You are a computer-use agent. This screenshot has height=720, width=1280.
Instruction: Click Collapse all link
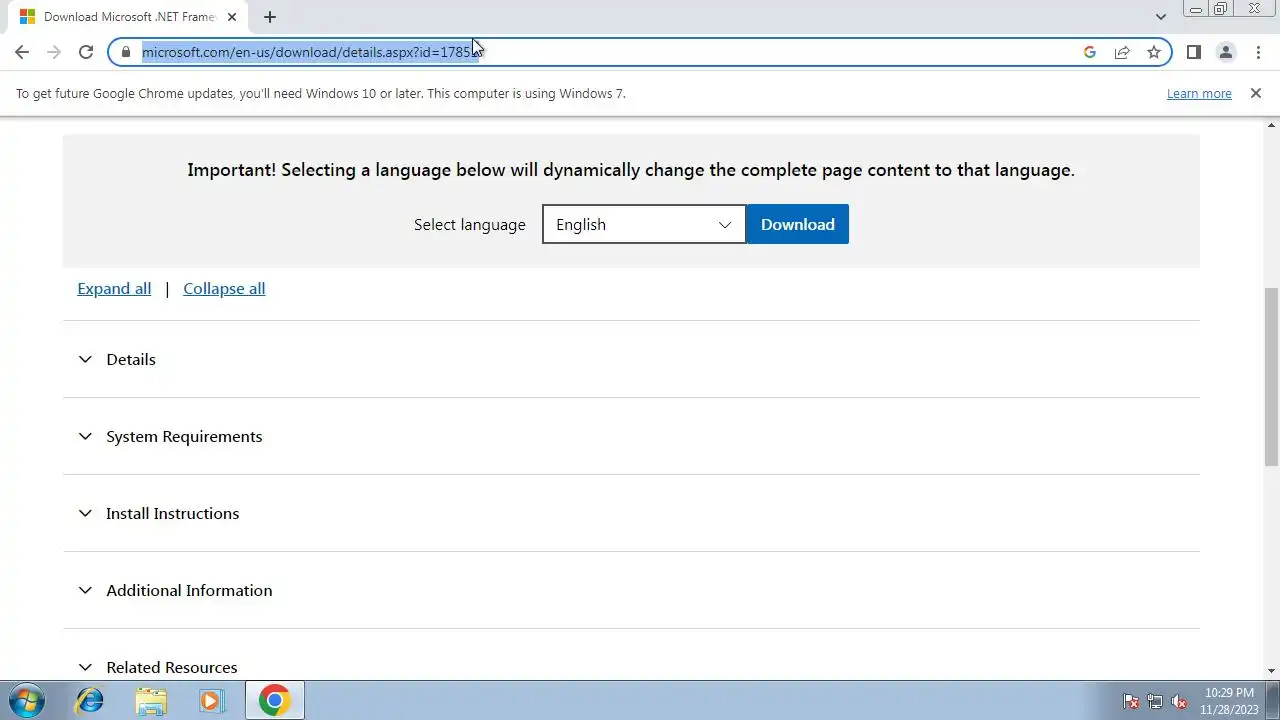[x=224, y=288]
